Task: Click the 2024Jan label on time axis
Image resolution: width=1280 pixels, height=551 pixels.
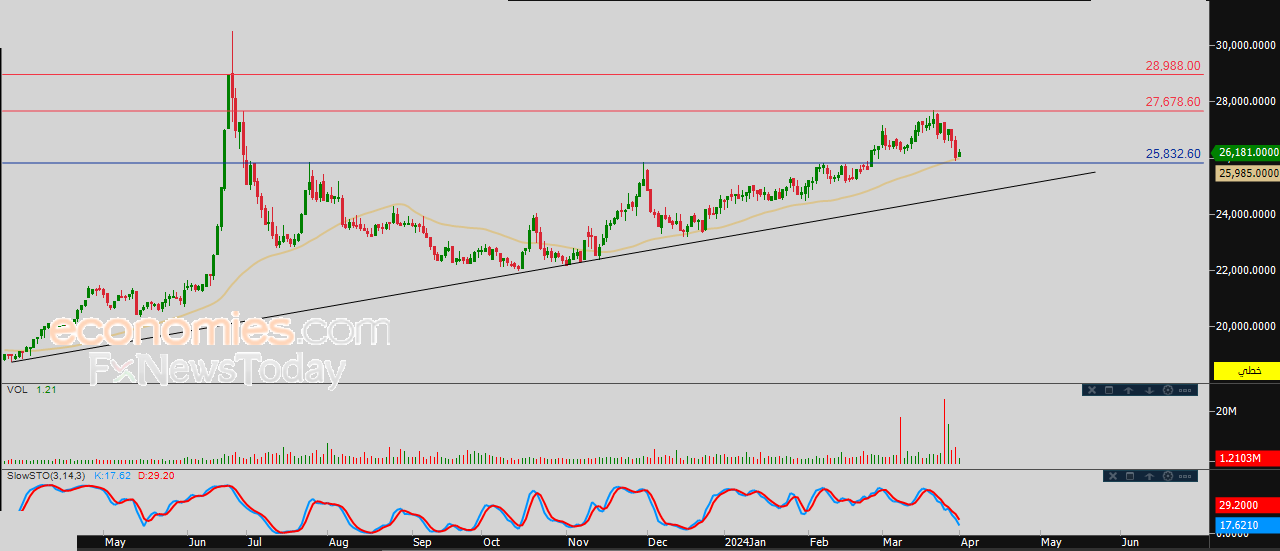Action: click(744, 542)
